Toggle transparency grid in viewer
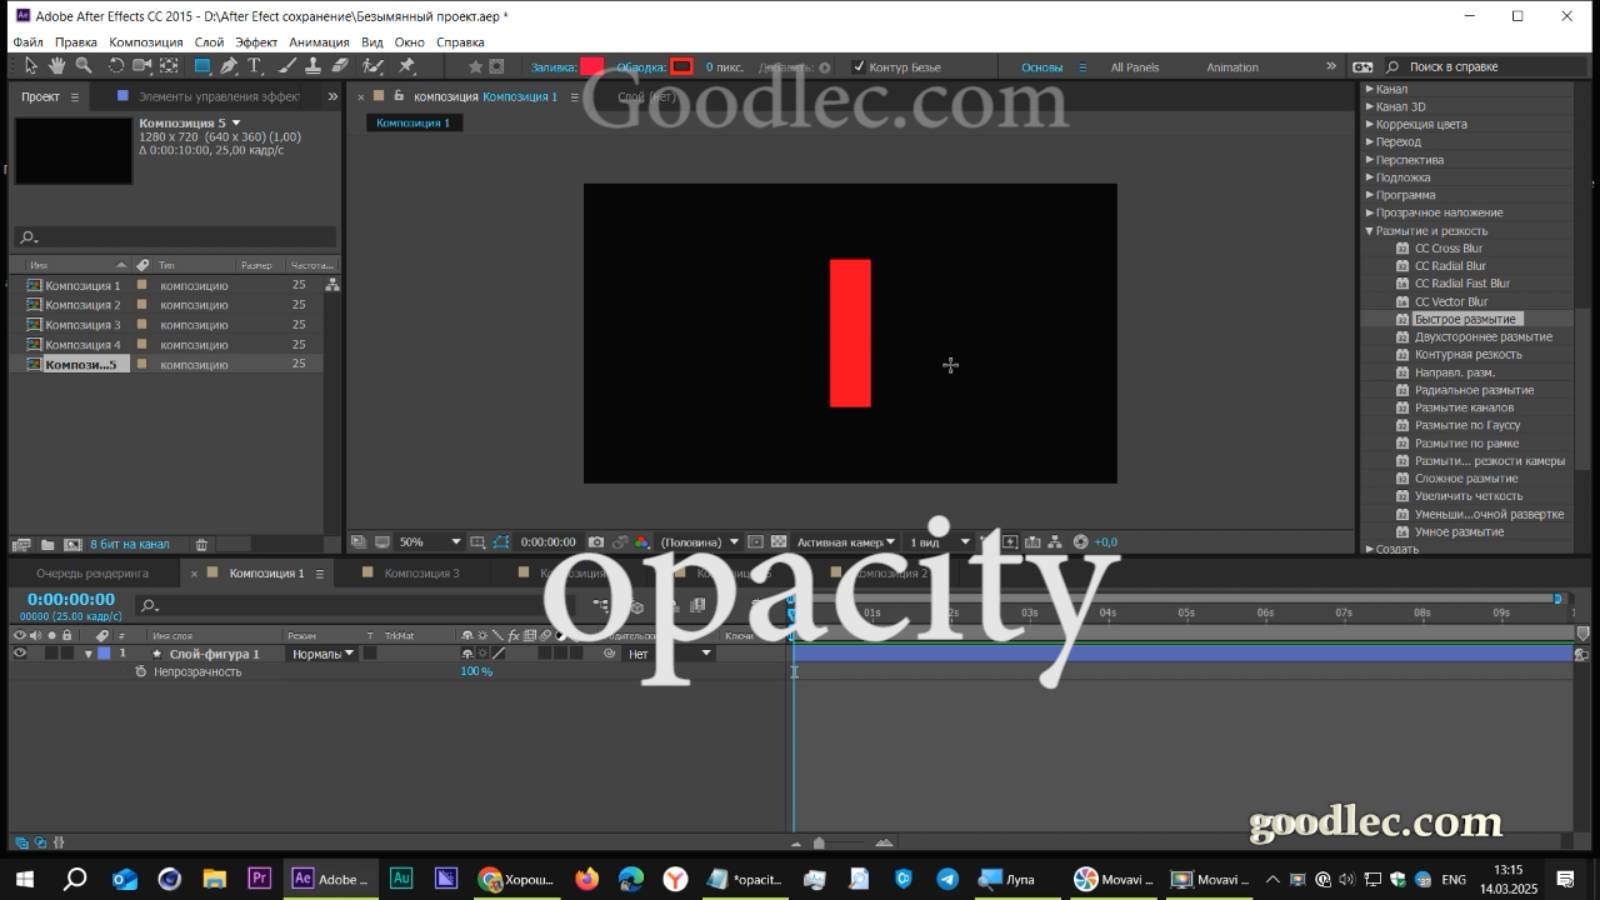 pyautogui.click(x=778, y=542)
